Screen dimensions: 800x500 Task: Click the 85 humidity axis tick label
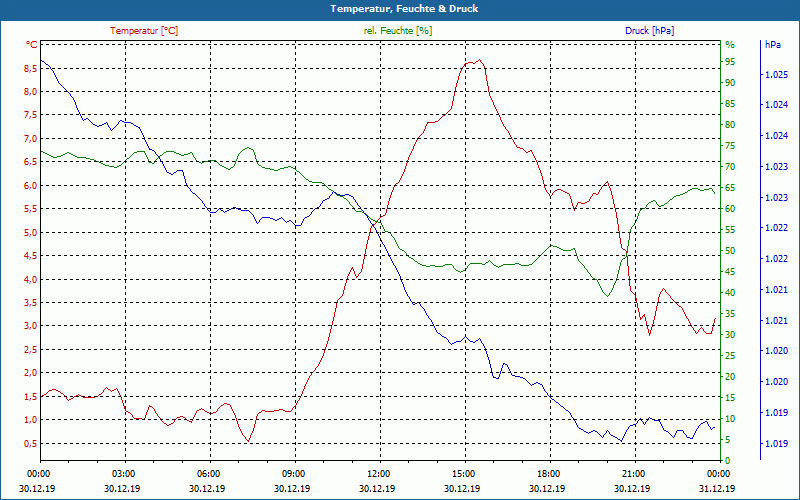click(x=730, y=104)
